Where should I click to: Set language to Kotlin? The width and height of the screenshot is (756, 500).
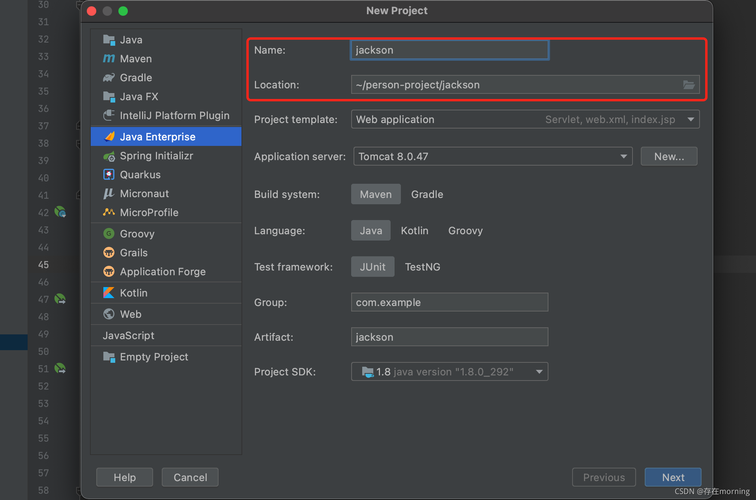415,231
